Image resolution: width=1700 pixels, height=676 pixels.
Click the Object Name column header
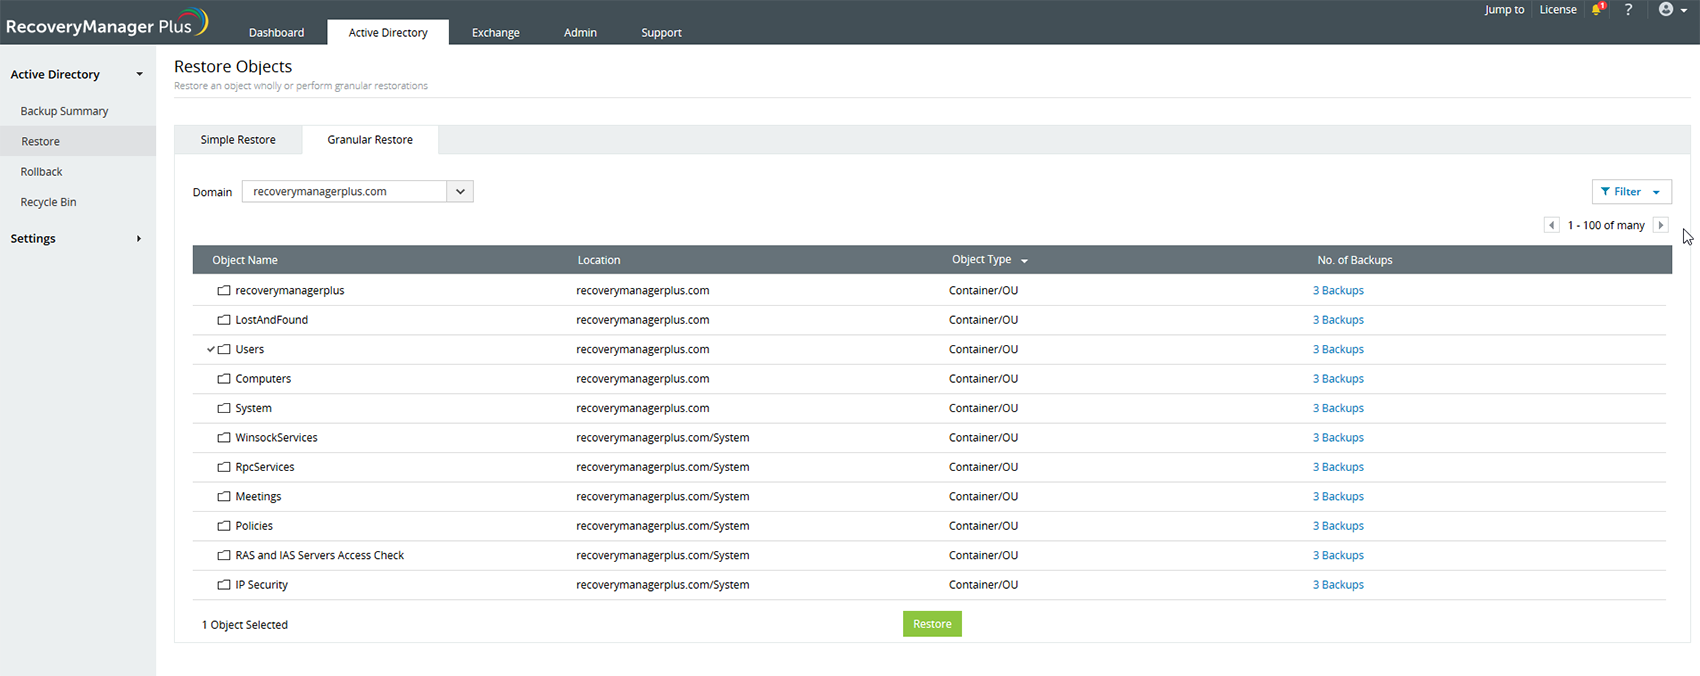(245, 260)
